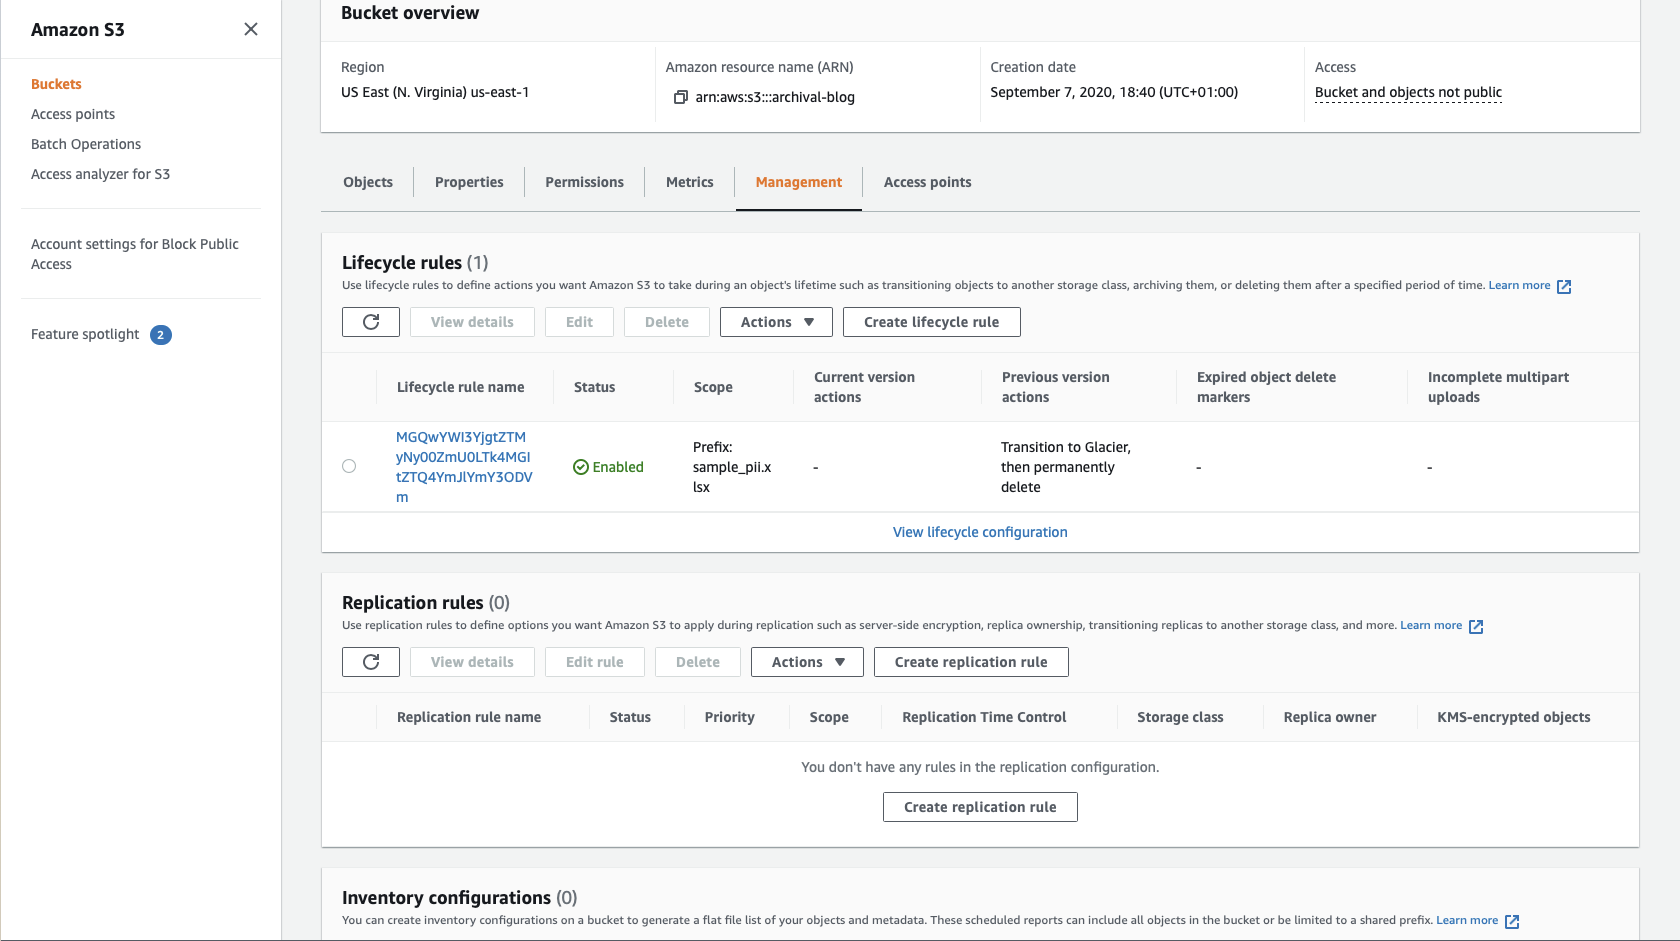
Task: Click the Replication table Scope column header
Action: point(829,717)
